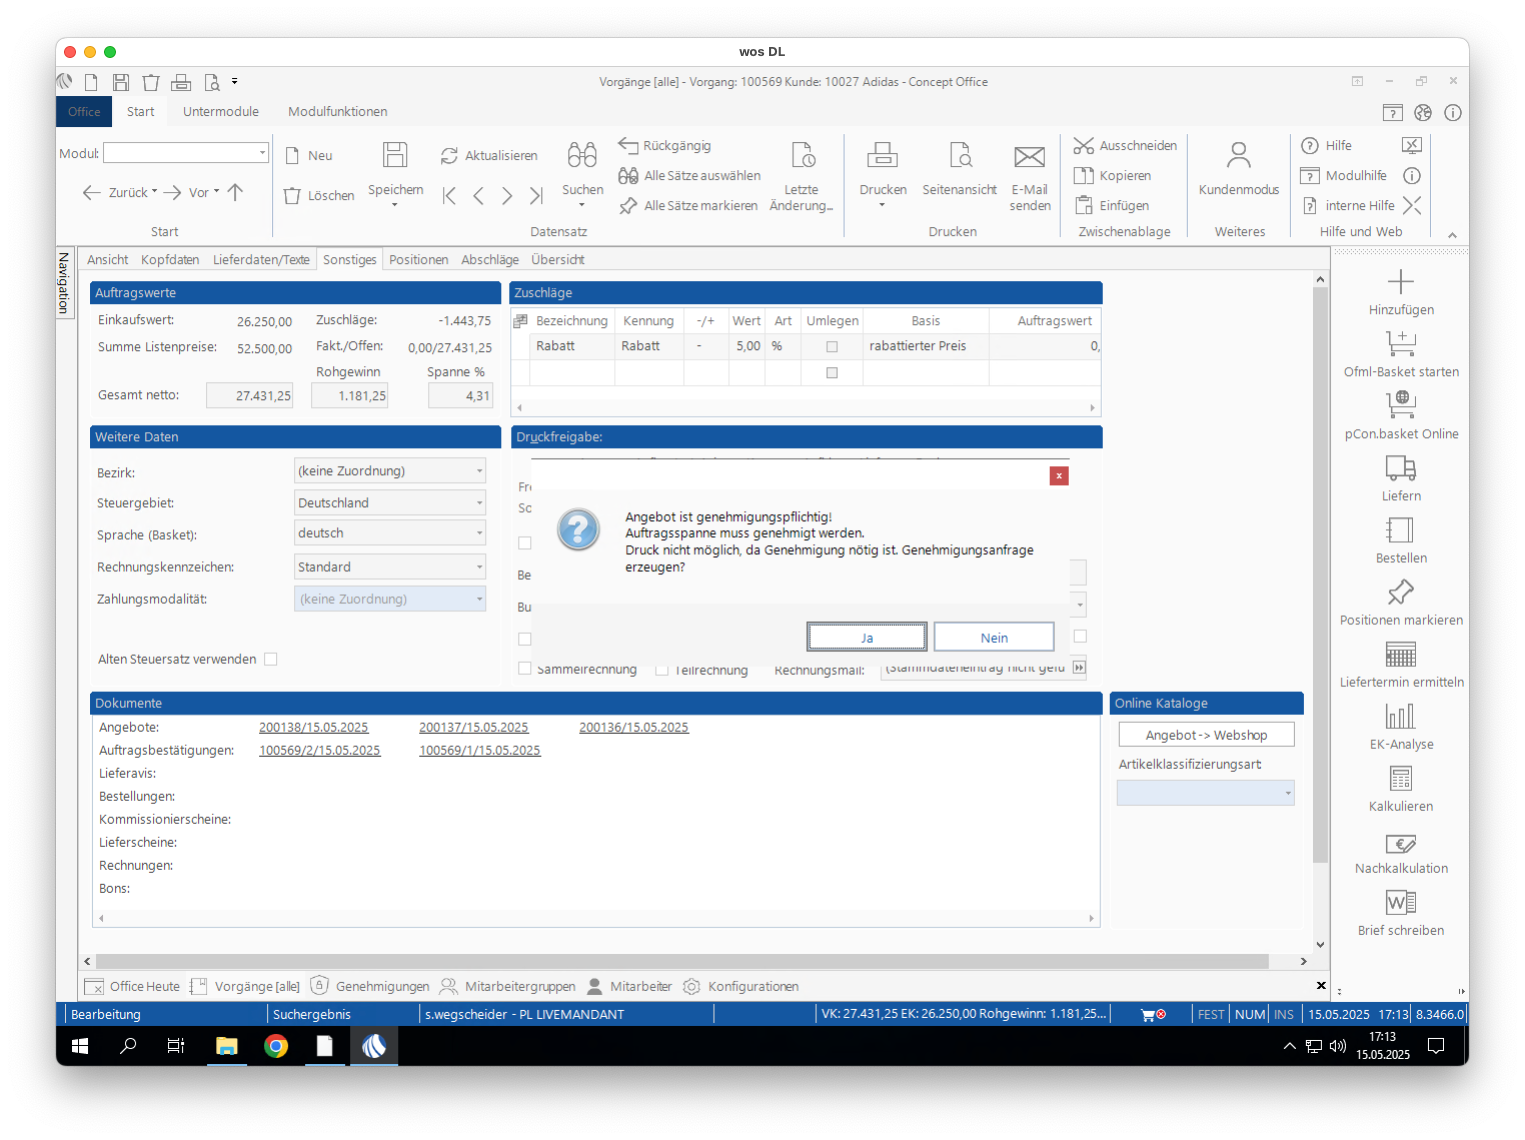Delete record via Löschen icon
Viewport: 1525px width, 1140px height.
tap(292, 196)
